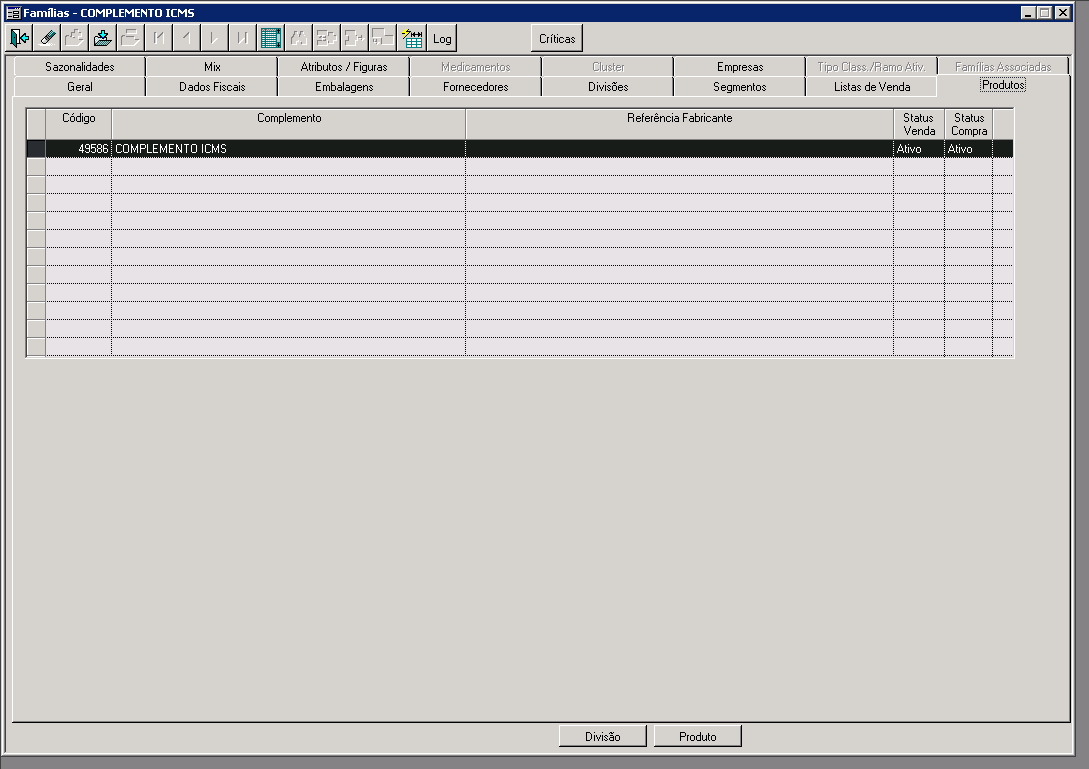
Task: Minimize the Famílias window
Action: coord(1028,13)
